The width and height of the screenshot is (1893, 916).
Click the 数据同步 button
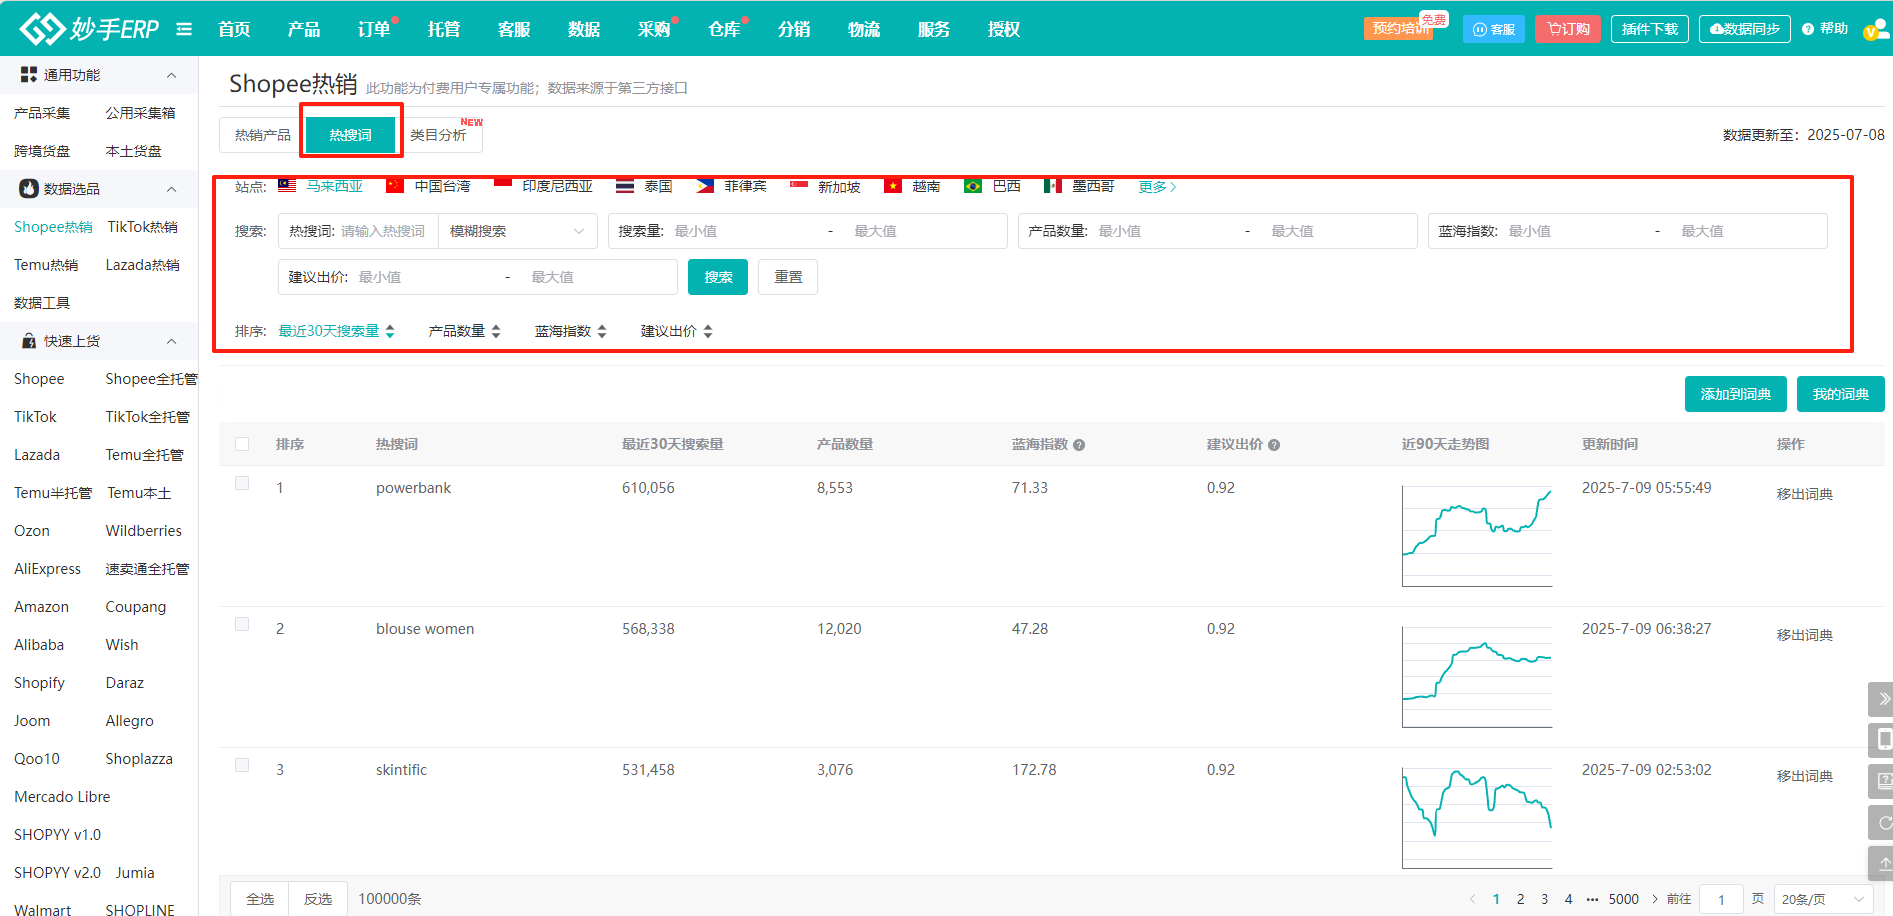pos(1745,29)
